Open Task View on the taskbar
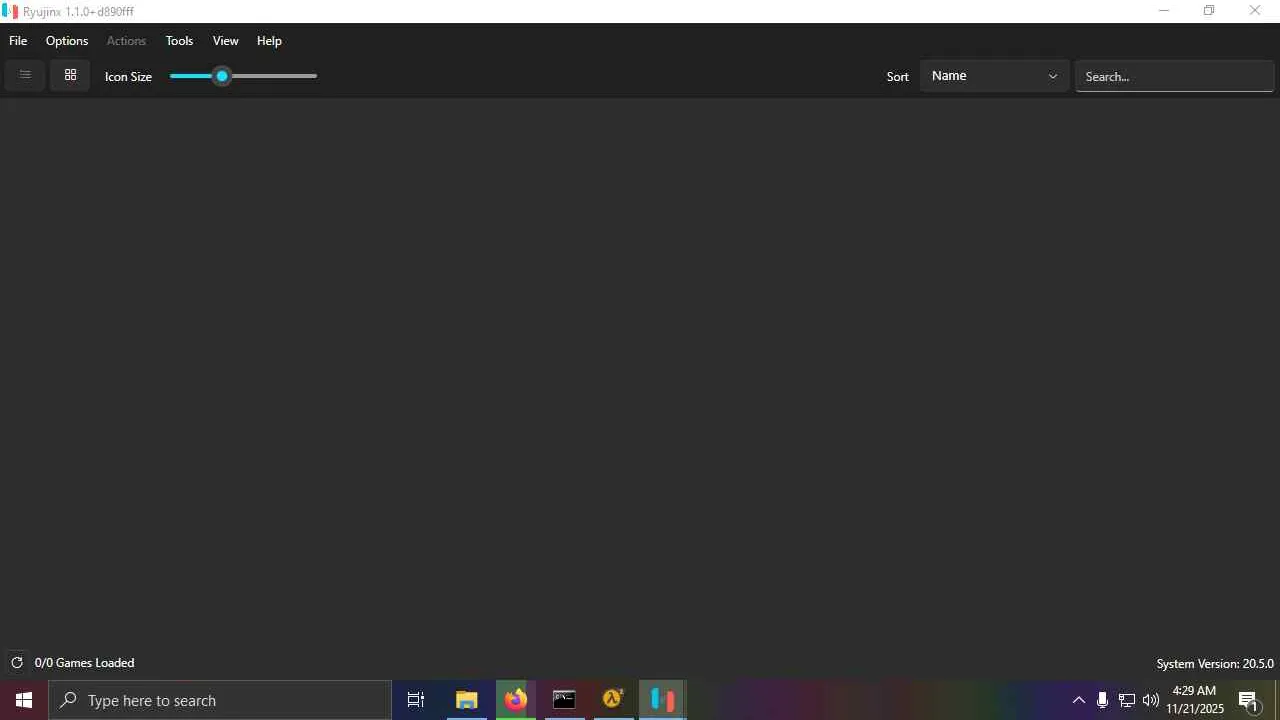Viewport: 1280px width, 720px height. [416, 700]
